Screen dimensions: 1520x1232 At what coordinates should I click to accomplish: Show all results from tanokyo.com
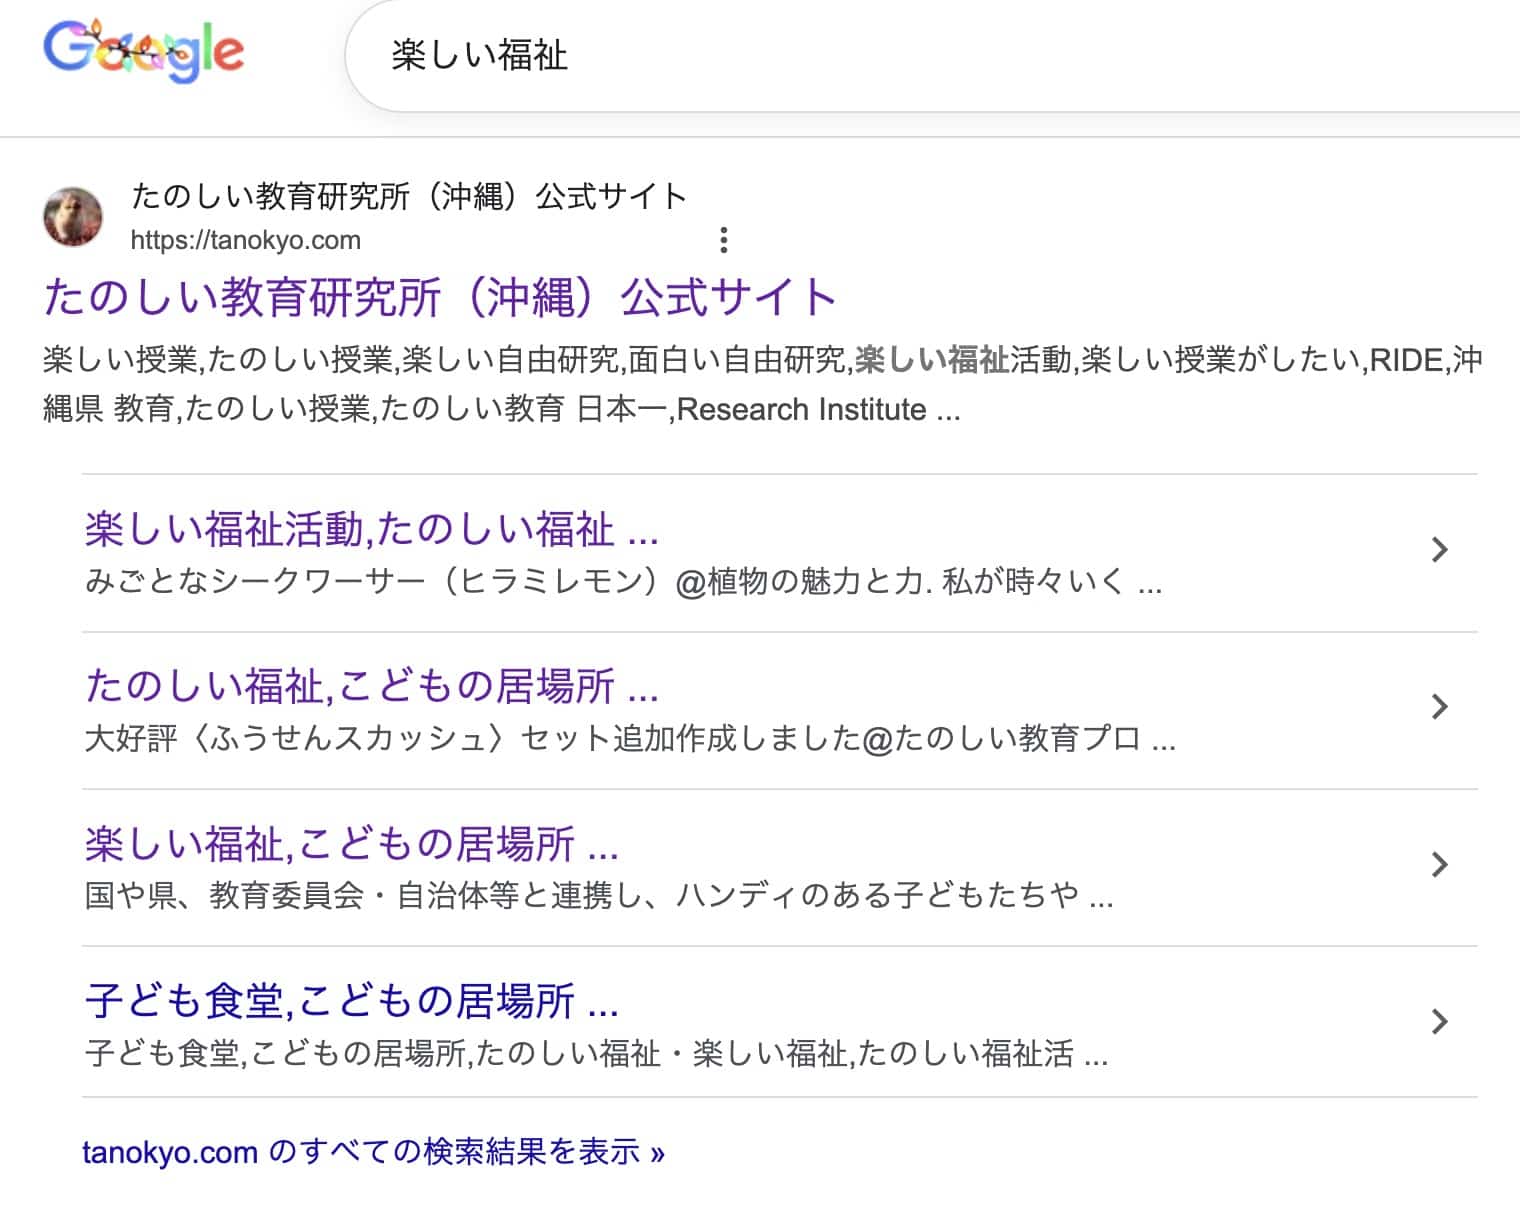point(373,1152)
